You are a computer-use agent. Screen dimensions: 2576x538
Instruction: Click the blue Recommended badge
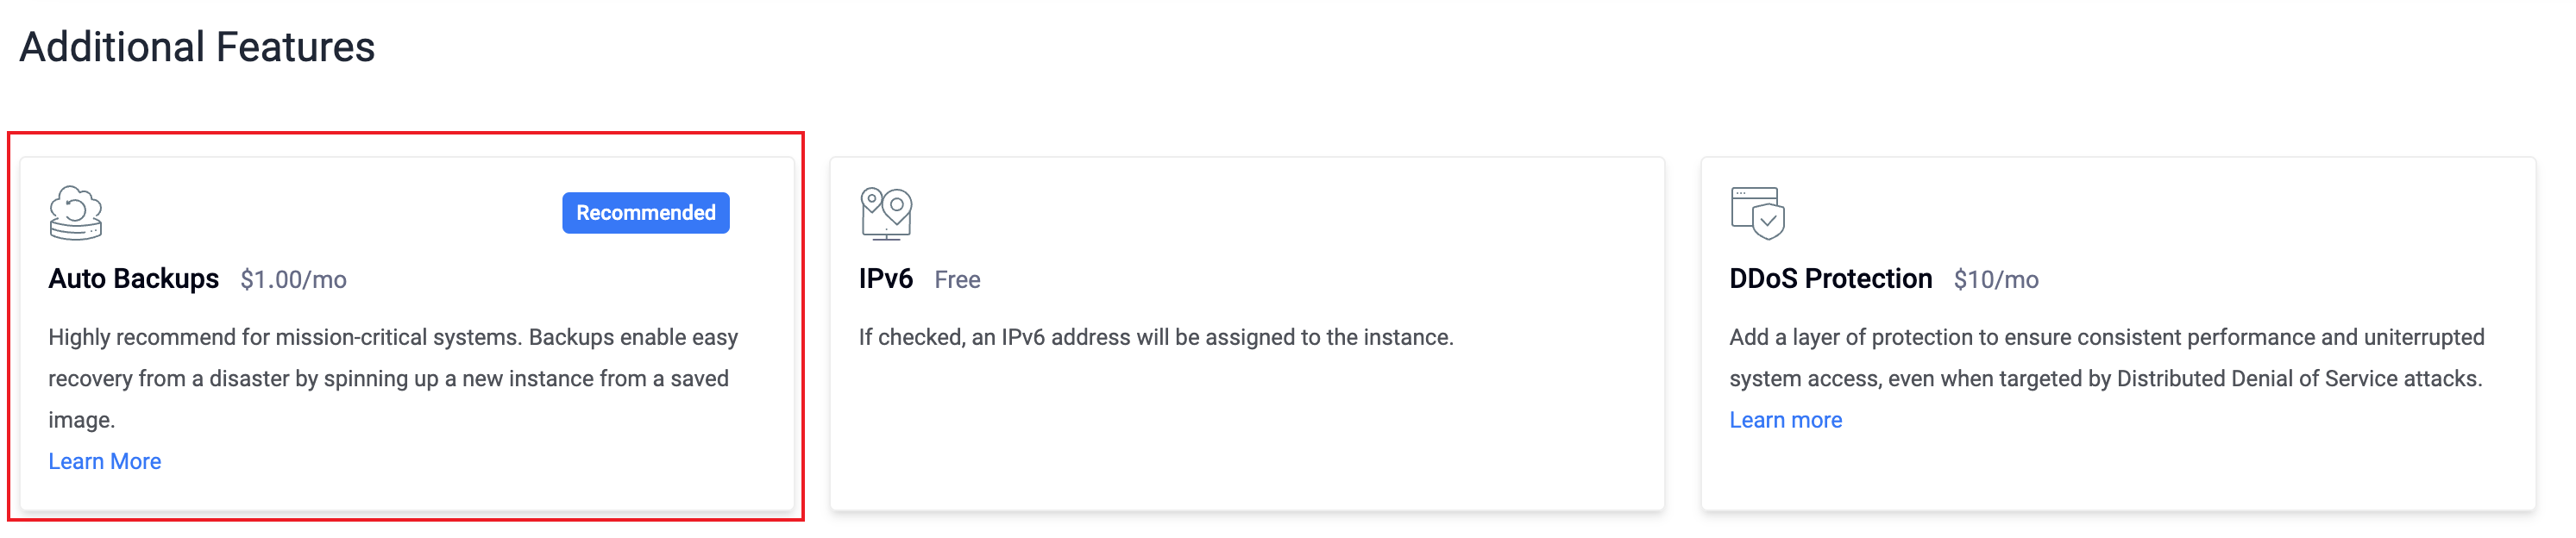click(x=646, y=213)
